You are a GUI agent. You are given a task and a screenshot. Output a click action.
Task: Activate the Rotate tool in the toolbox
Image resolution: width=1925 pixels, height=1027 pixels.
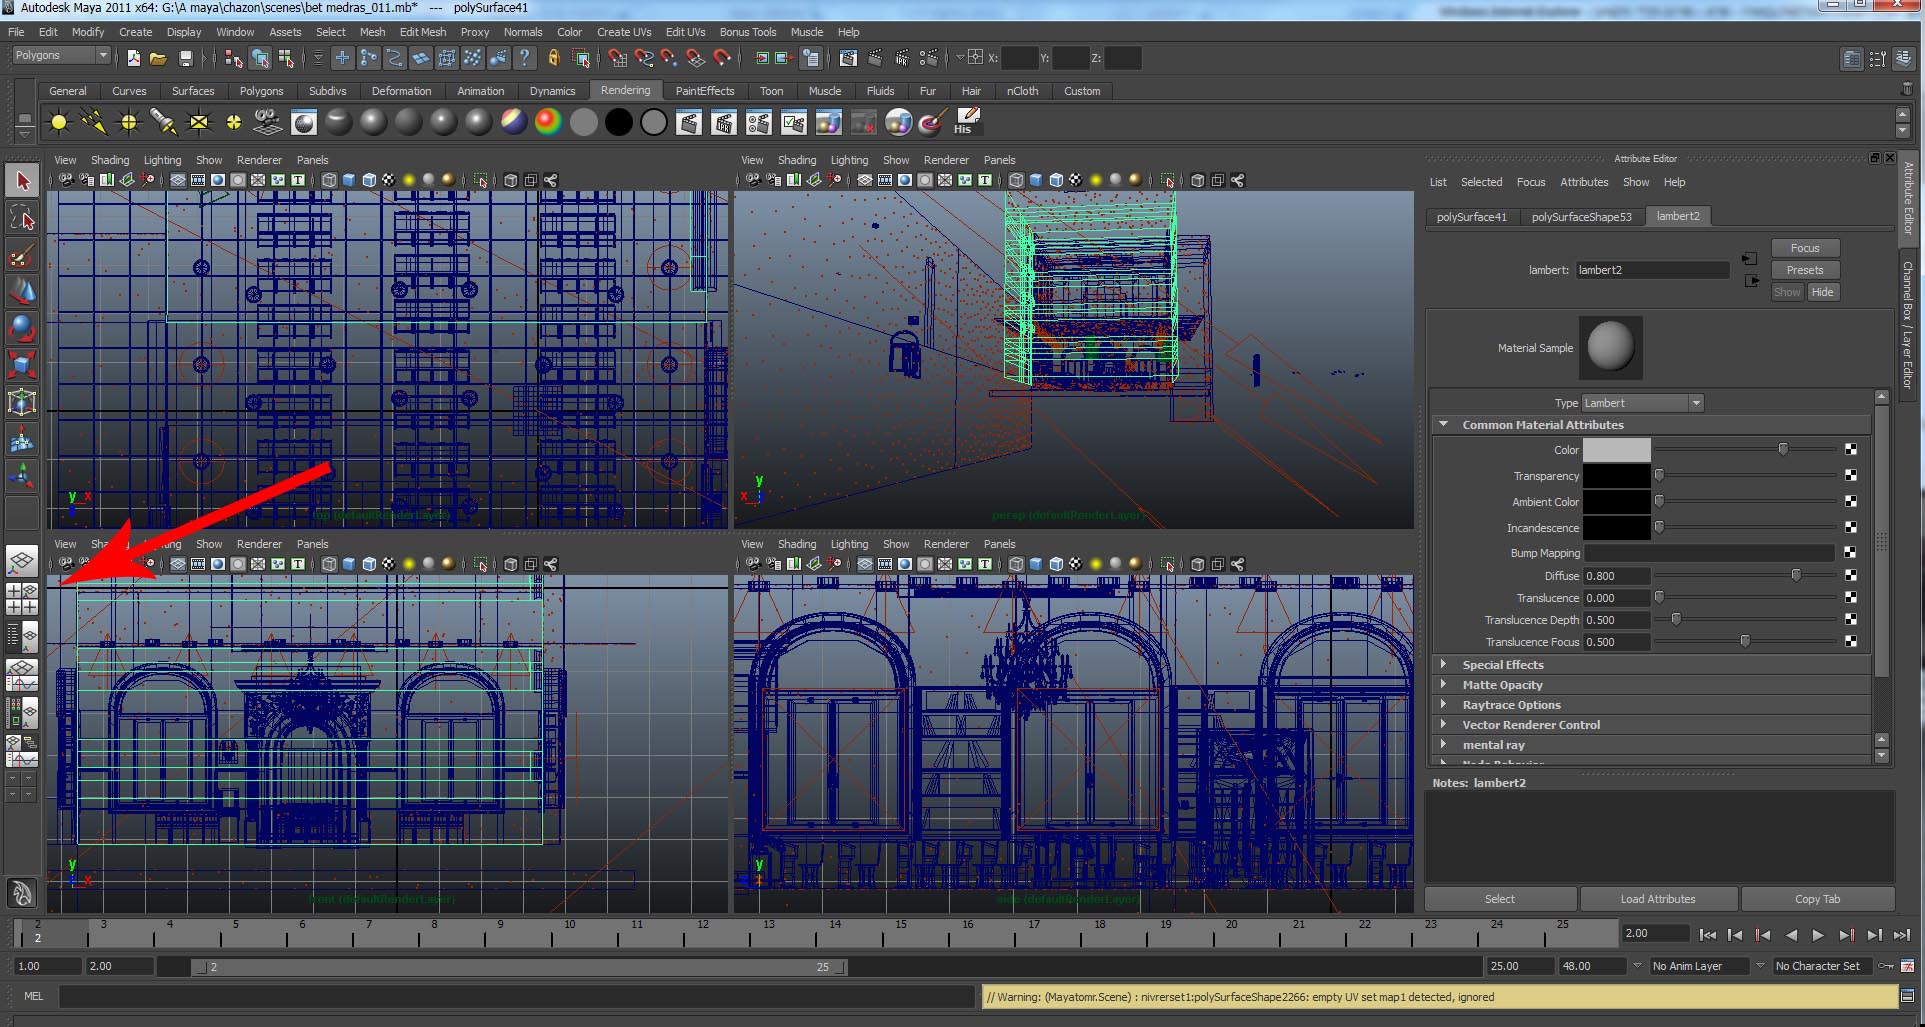click(22, 328)
